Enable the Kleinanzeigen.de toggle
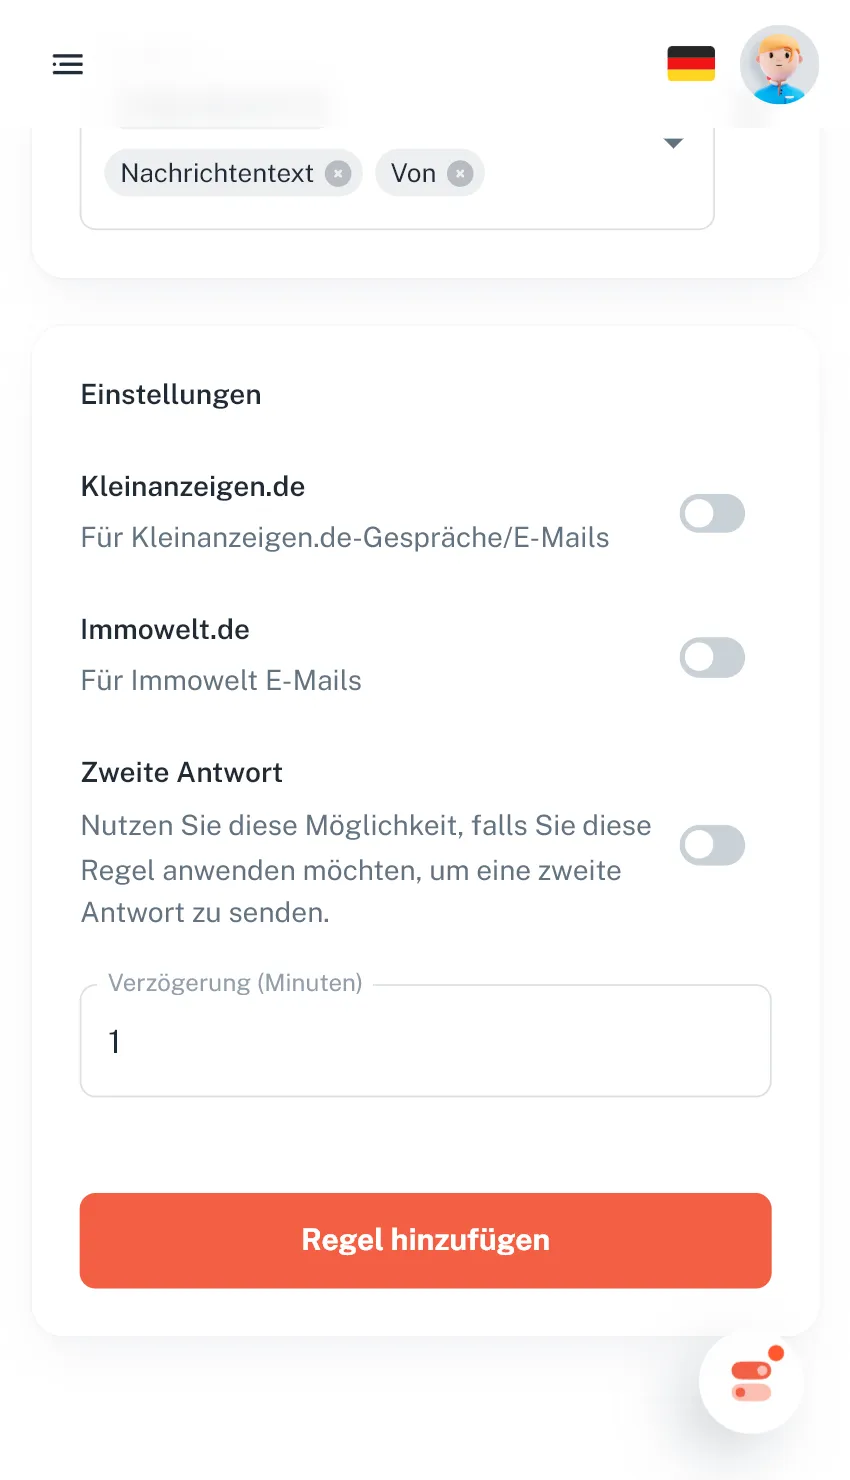 [712, 514]
